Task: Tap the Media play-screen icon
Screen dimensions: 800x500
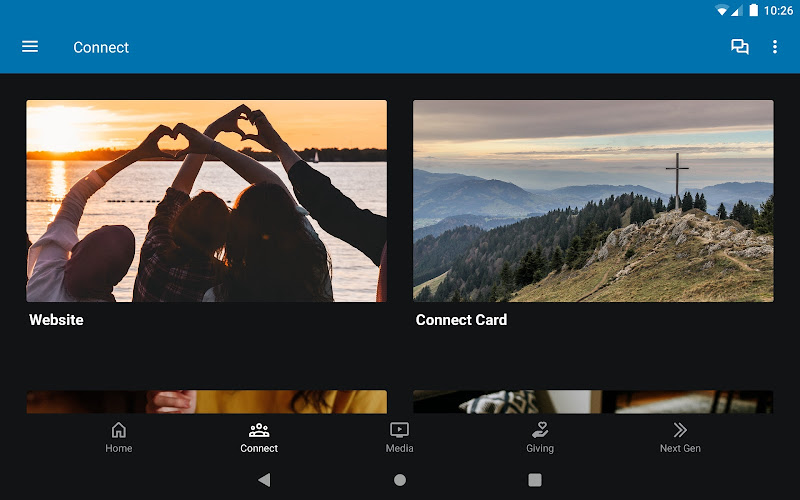Action: click(x=399, y=430)
